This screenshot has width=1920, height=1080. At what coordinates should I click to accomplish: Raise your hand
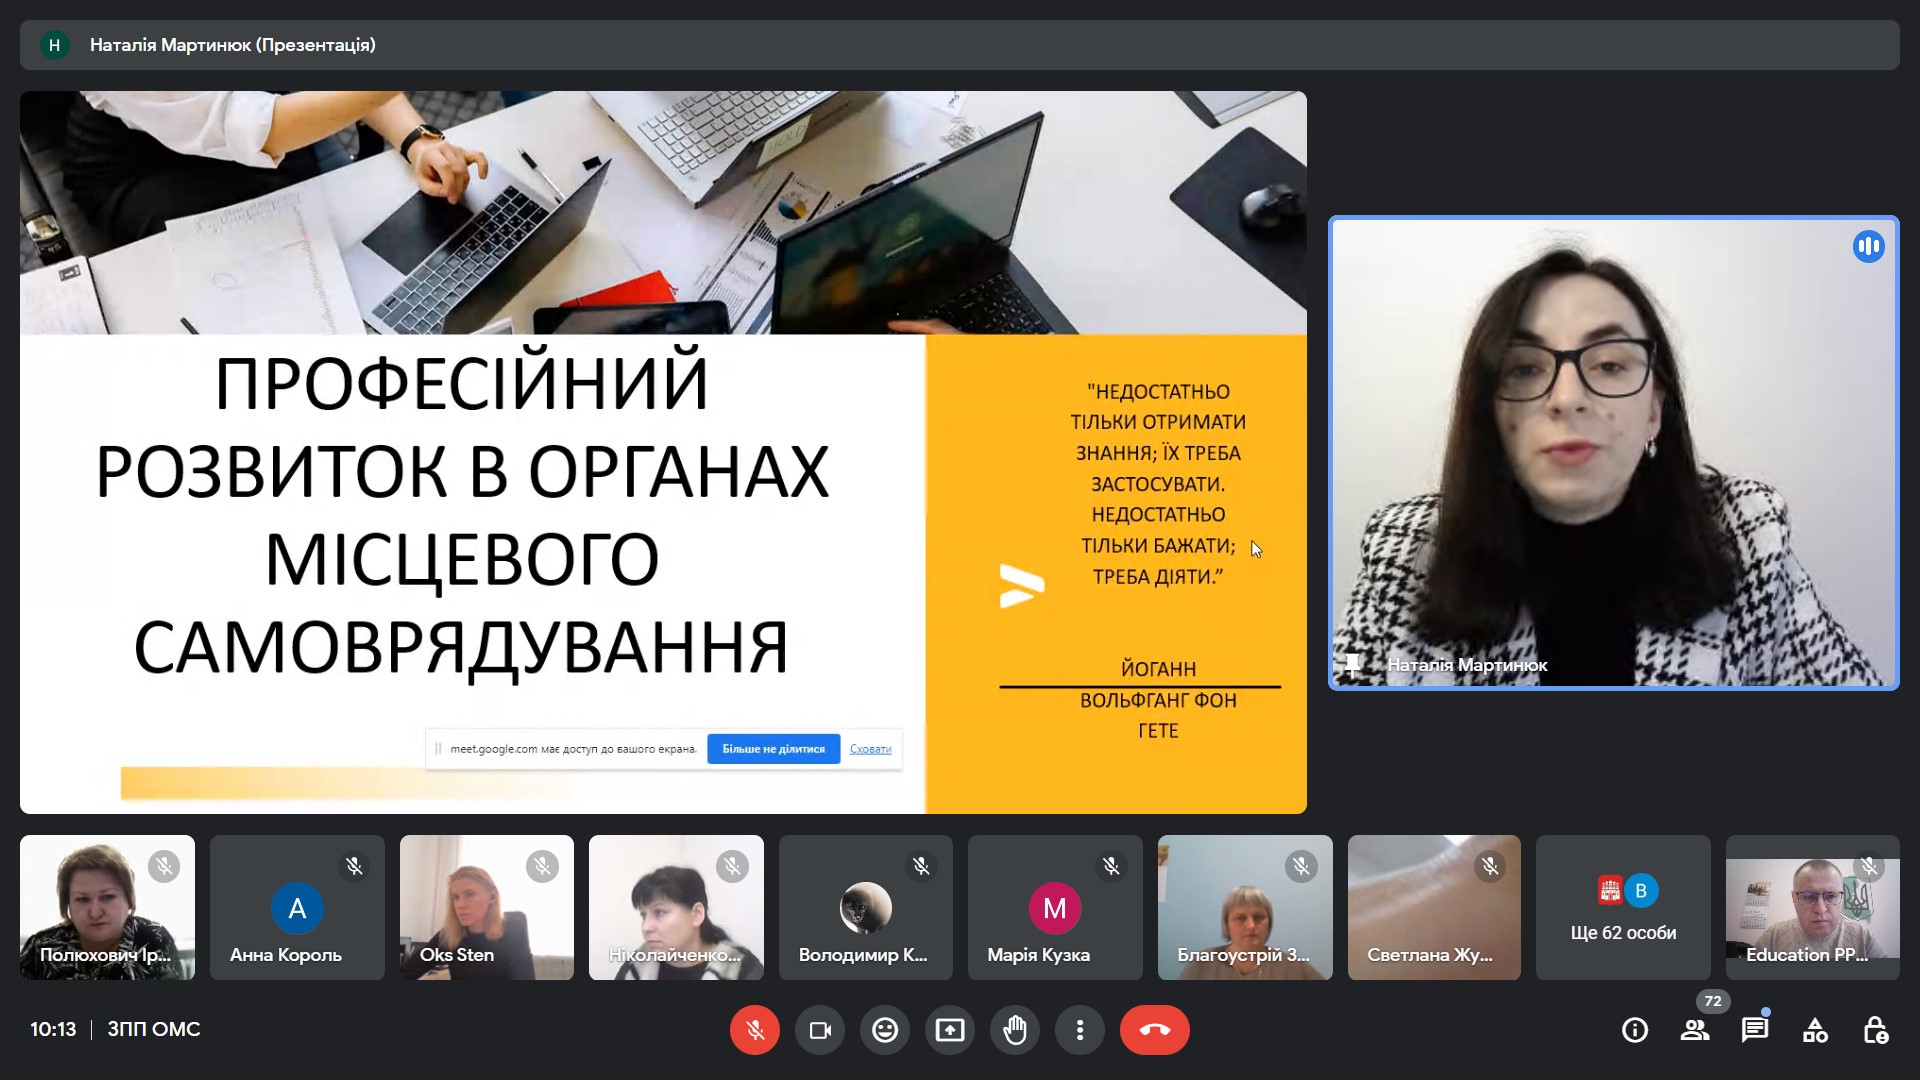(x=1015, y=1030)
